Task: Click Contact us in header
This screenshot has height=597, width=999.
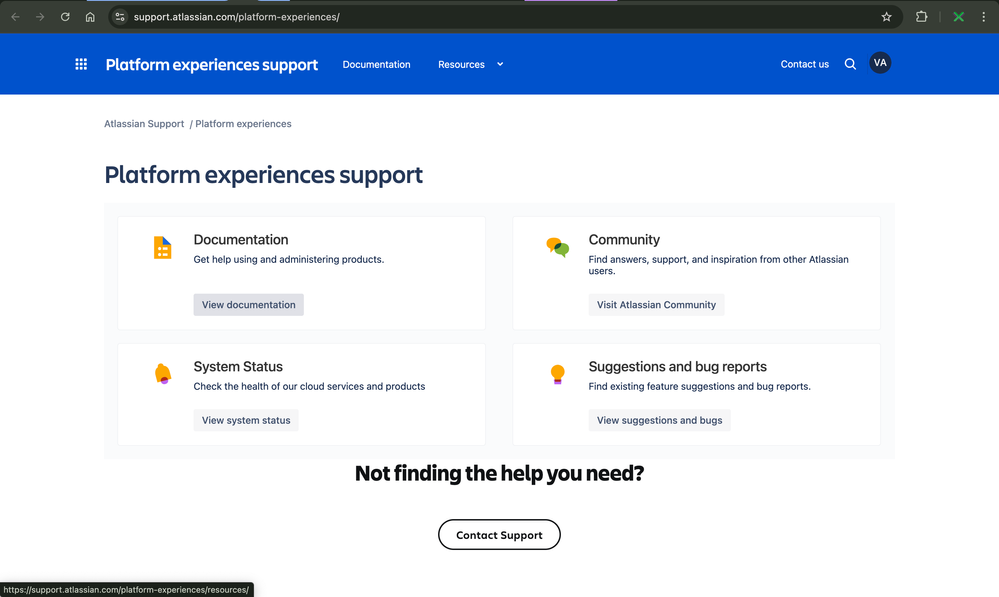Action: tap(805, 64)
